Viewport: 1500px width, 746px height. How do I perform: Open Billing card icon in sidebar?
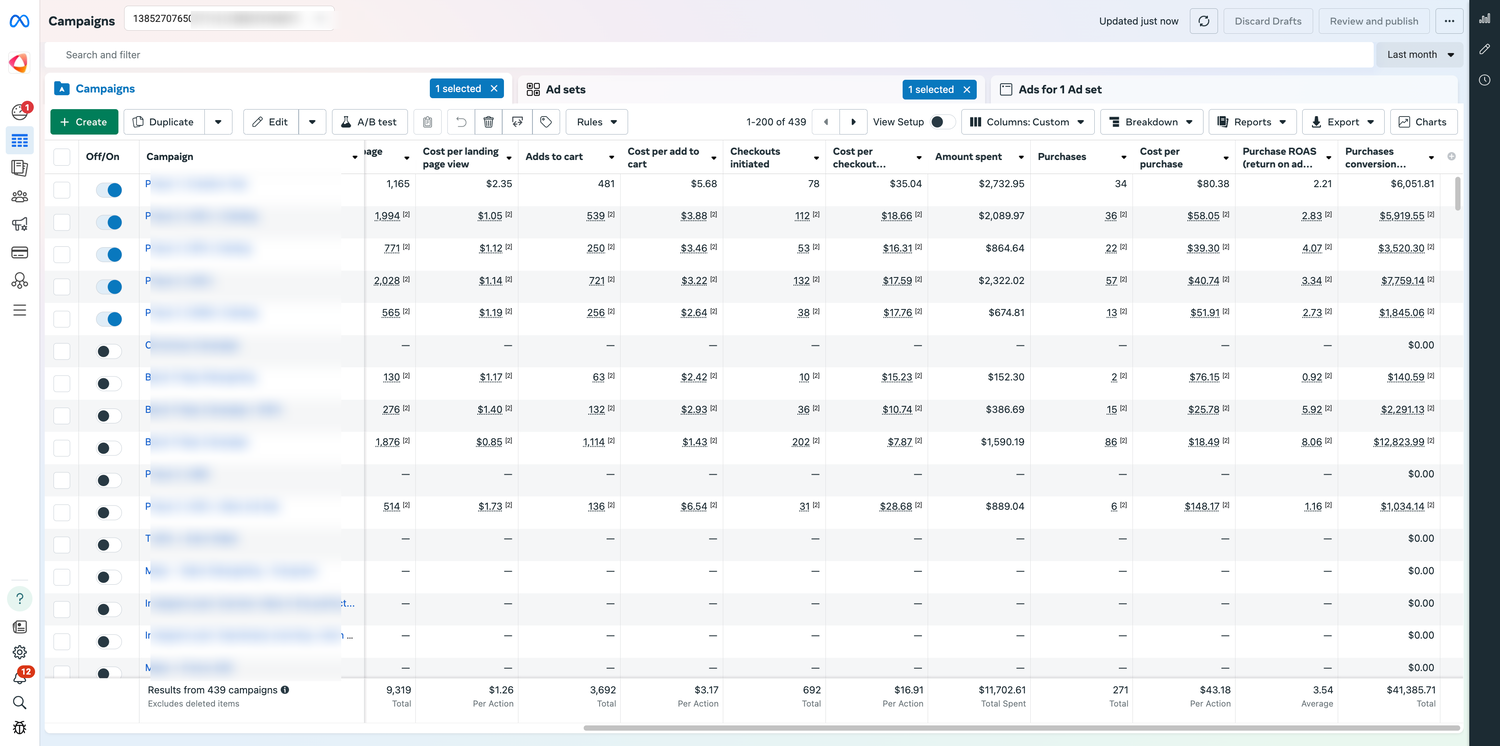19,253
